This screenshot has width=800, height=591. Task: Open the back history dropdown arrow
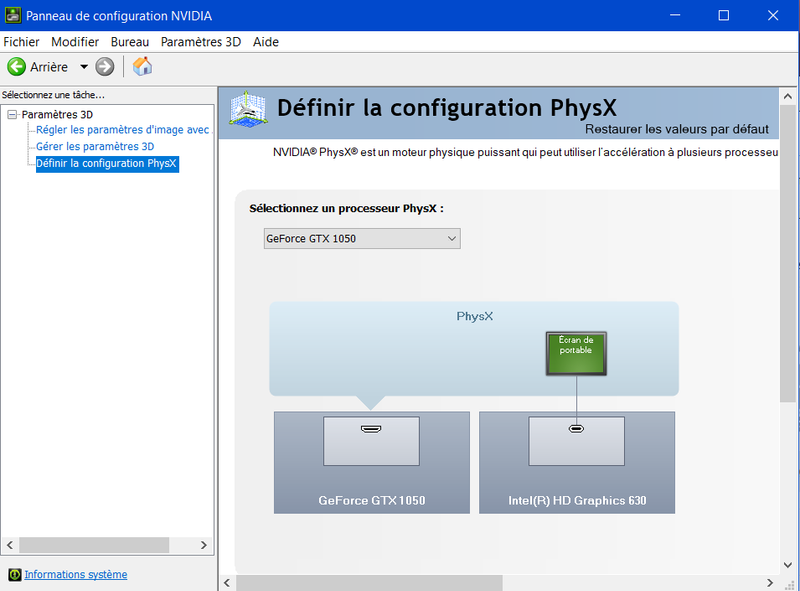(84, 67)
